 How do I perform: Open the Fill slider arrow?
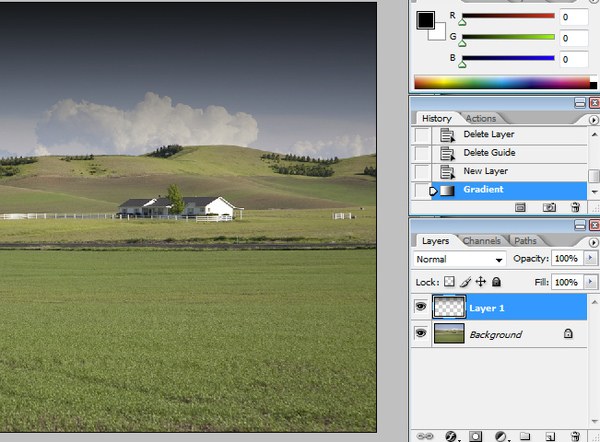pos(590,282)
